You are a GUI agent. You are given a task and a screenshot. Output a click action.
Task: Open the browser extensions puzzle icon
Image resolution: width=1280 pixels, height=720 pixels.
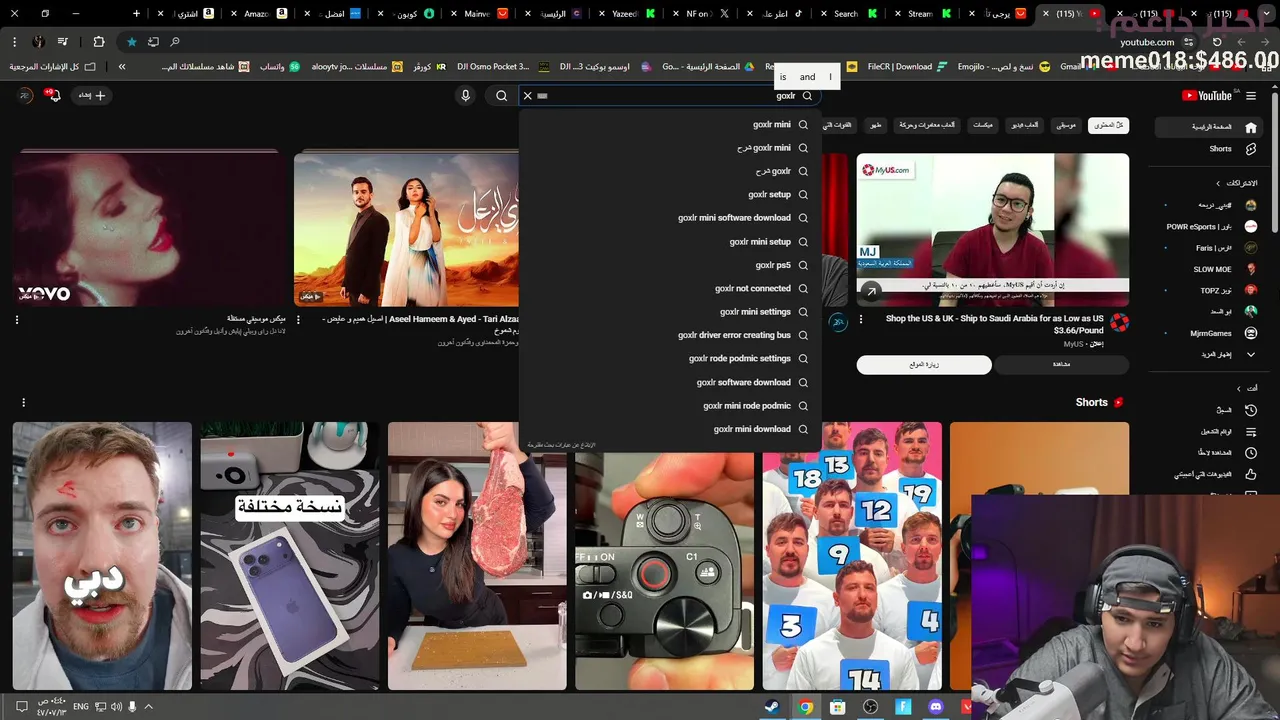click(x=98, y=42)
